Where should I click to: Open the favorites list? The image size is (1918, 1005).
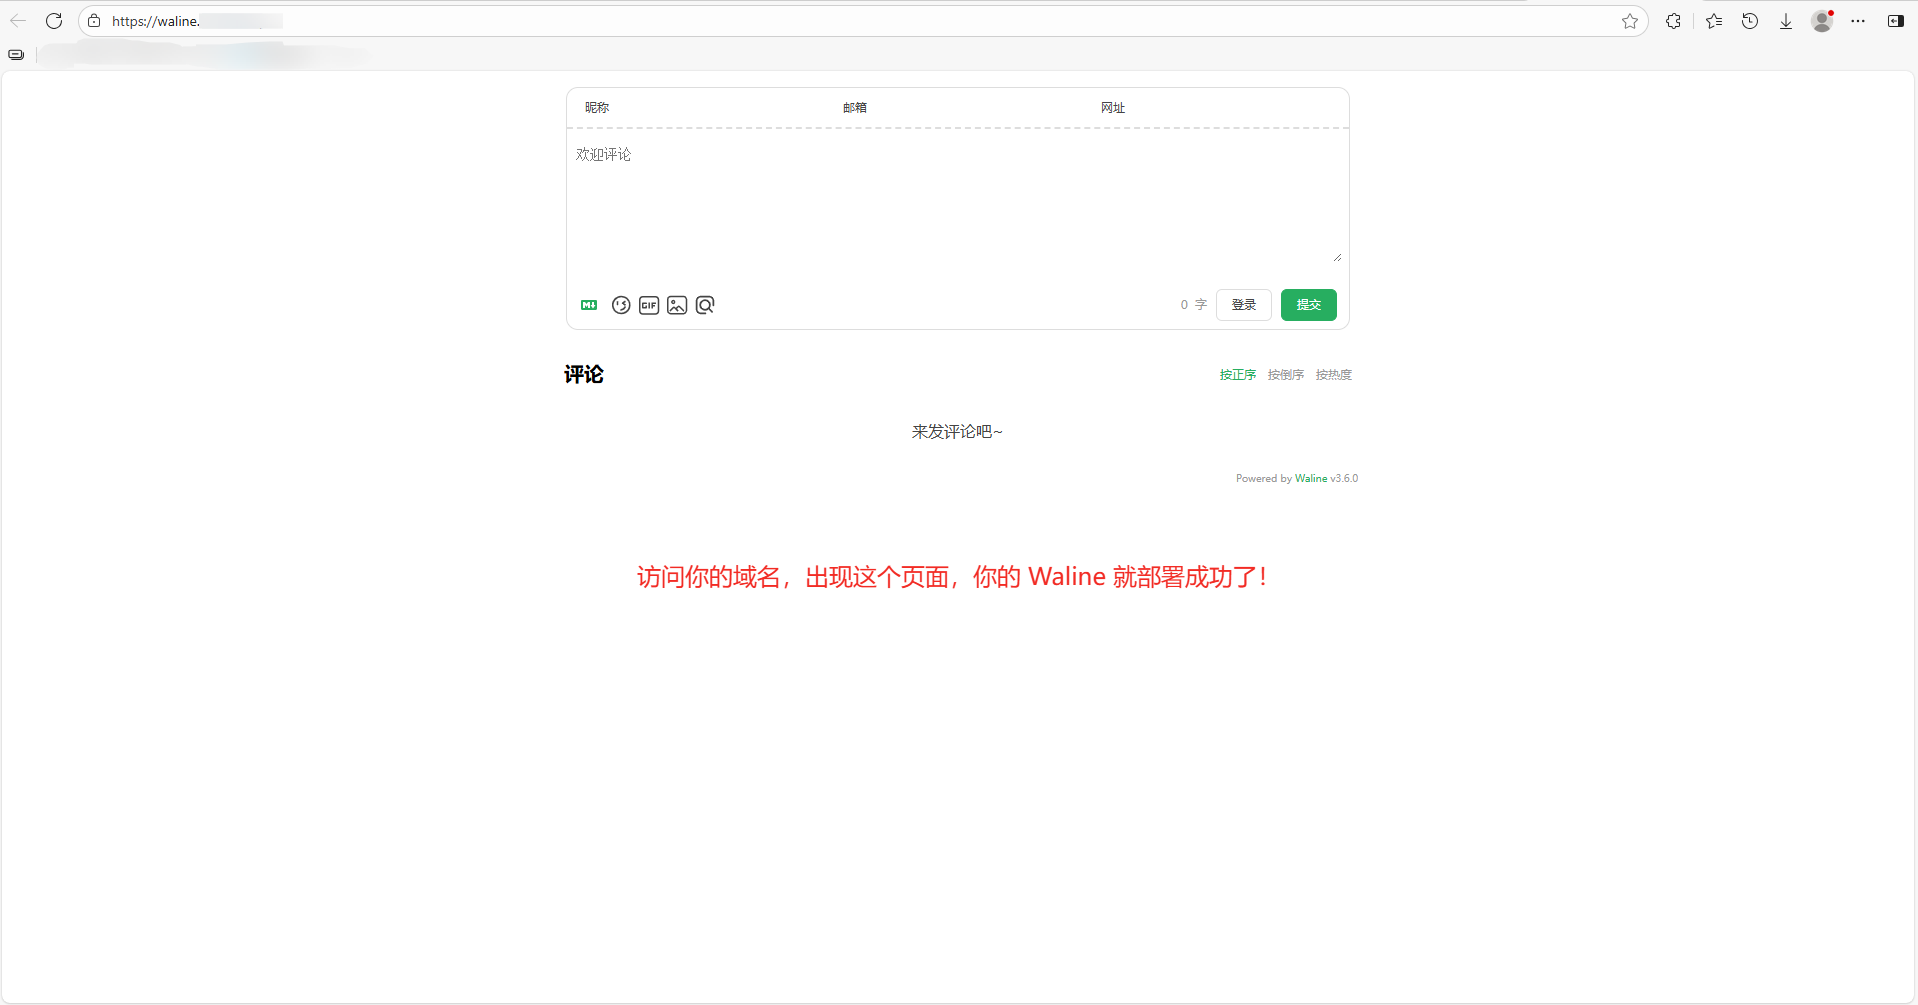pos(1714,21)
